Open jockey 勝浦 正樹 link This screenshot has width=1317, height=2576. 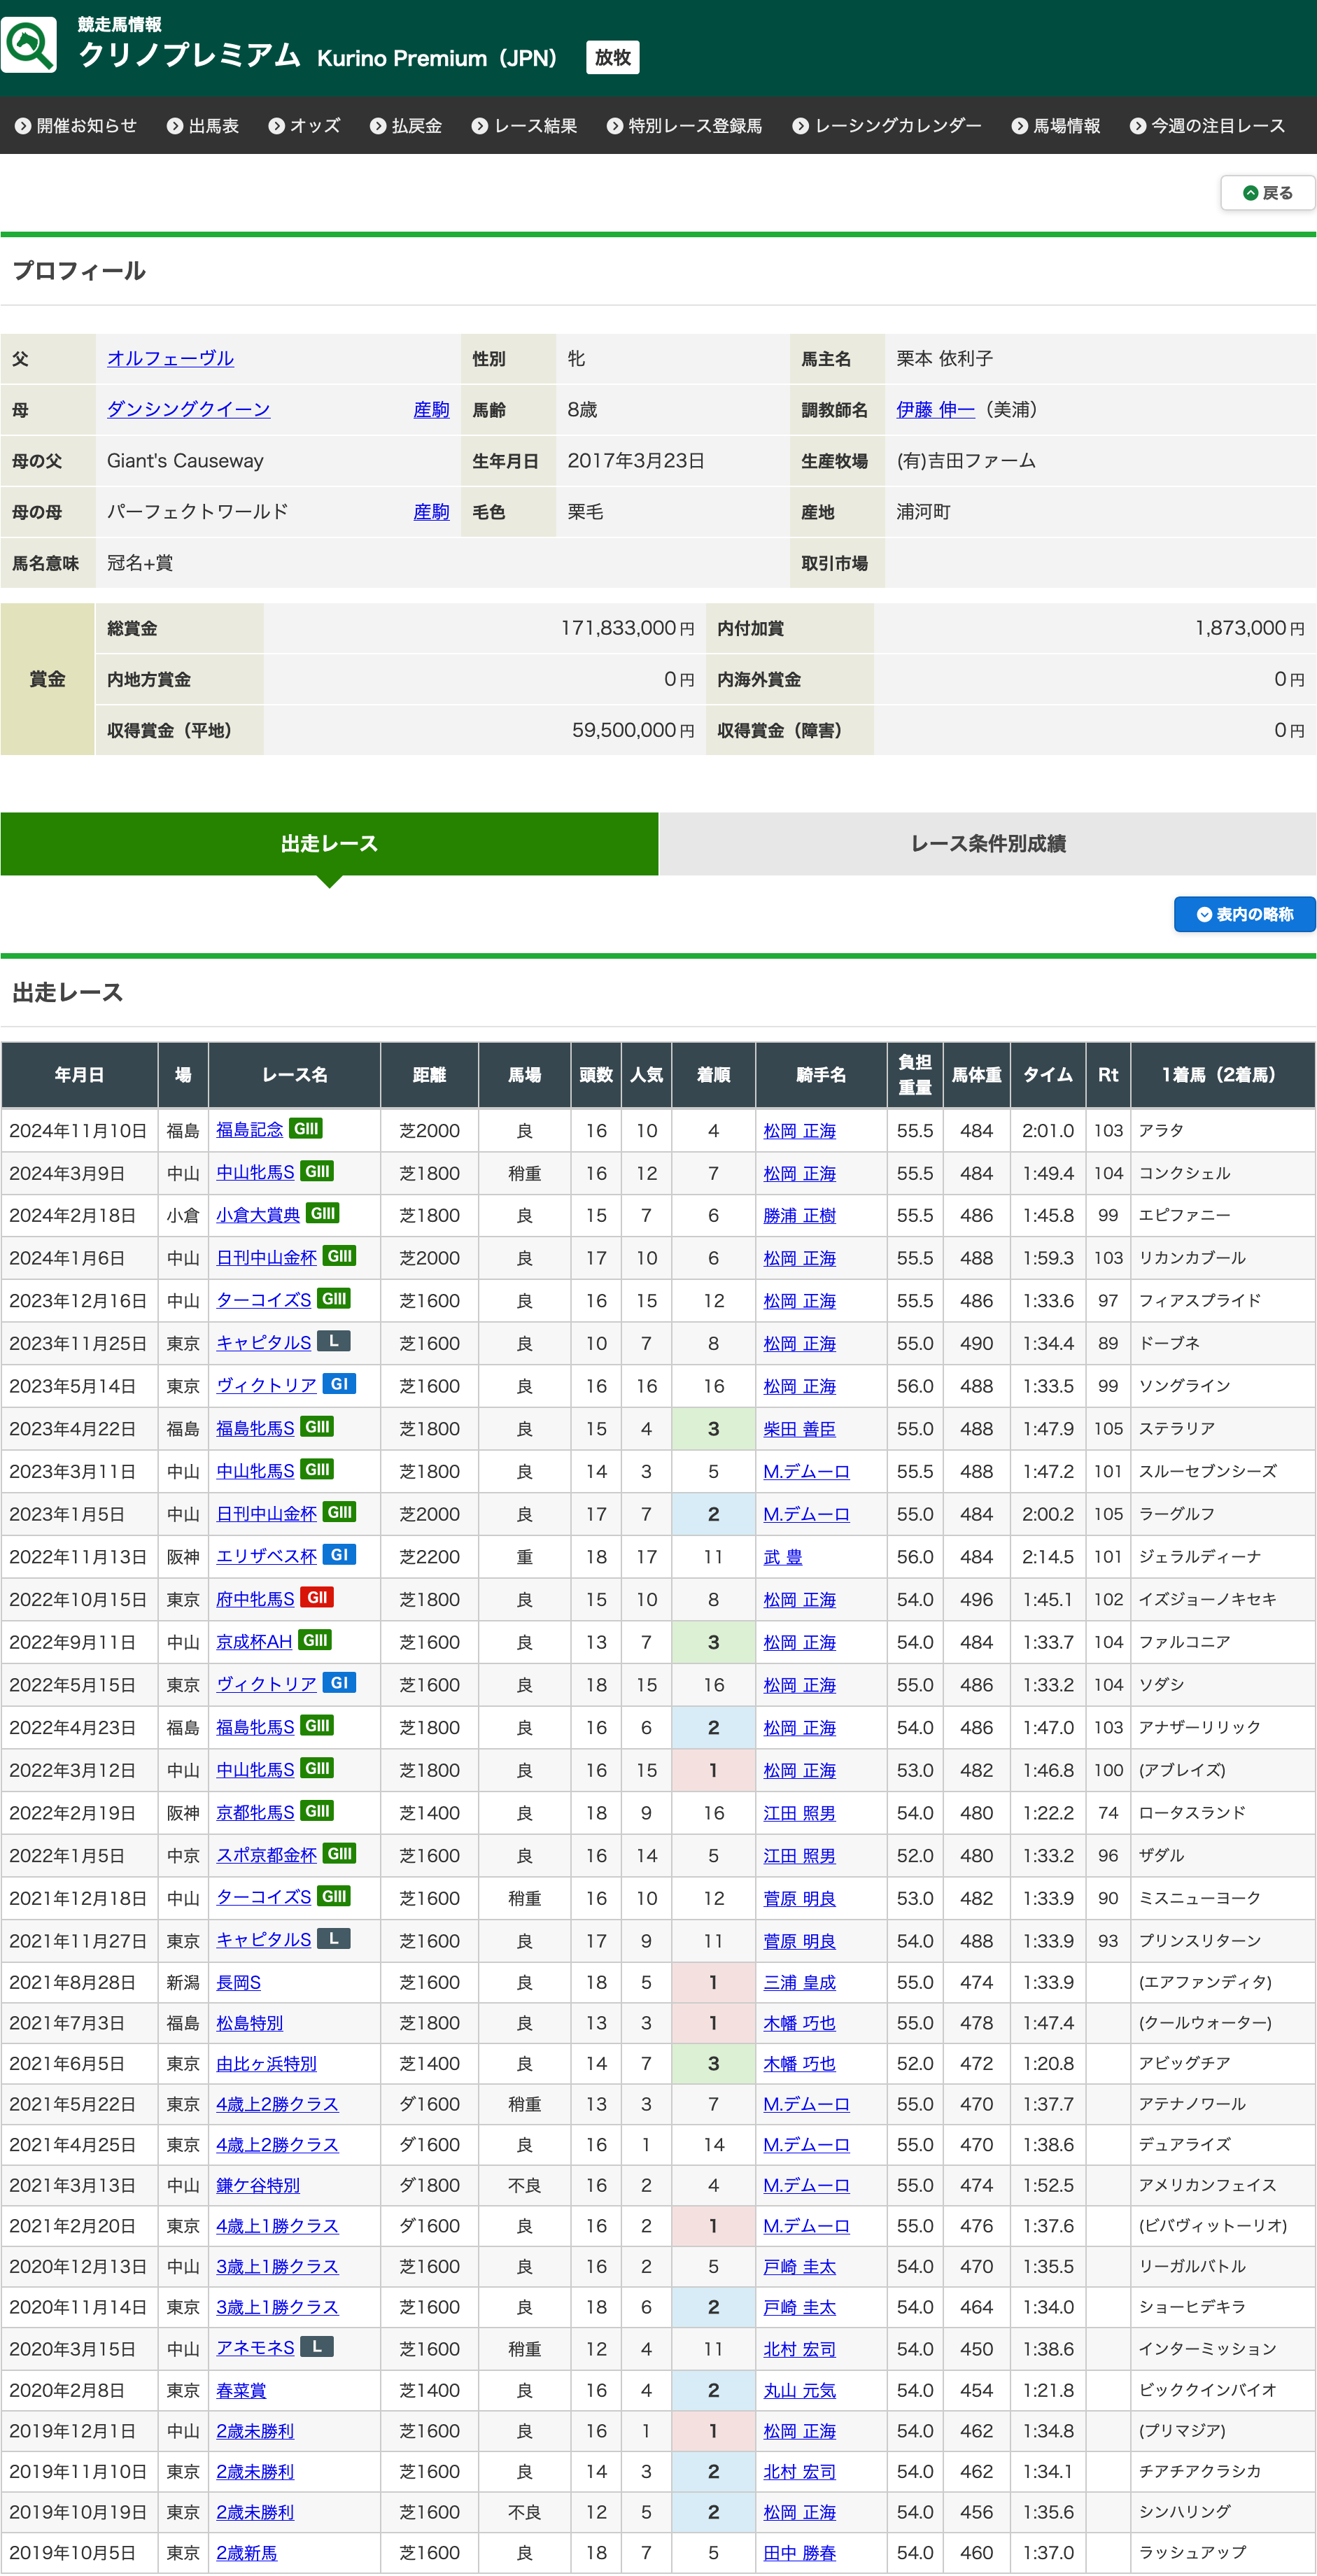pos(800,1215)
